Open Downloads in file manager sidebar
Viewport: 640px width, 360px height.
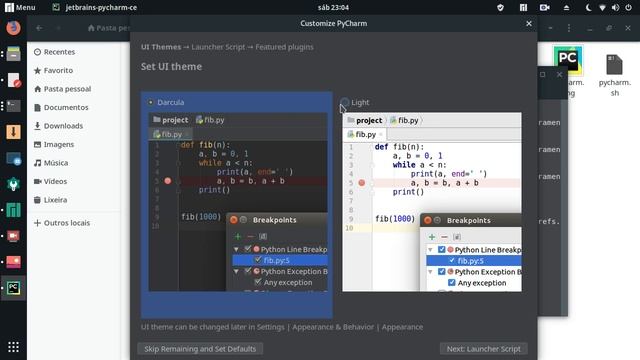click(58, 126)
